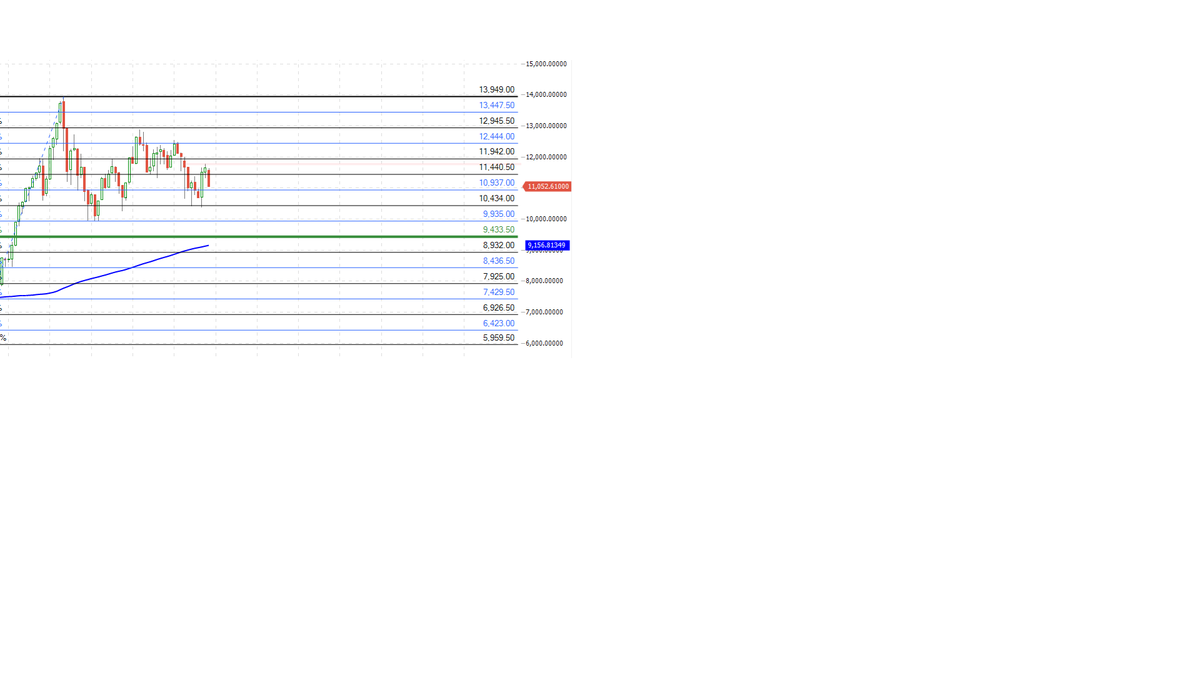This screenshot has width=1200, height=675.
Task: Click the blue 9,935.00 level label
Action: point(499,214)
